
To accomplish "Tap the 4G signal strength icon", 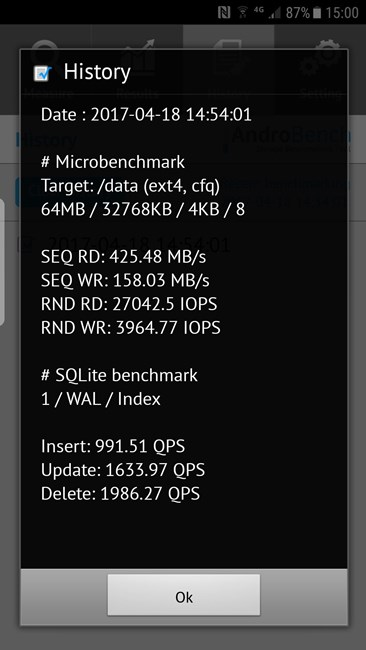I will [x=267, y=13].
